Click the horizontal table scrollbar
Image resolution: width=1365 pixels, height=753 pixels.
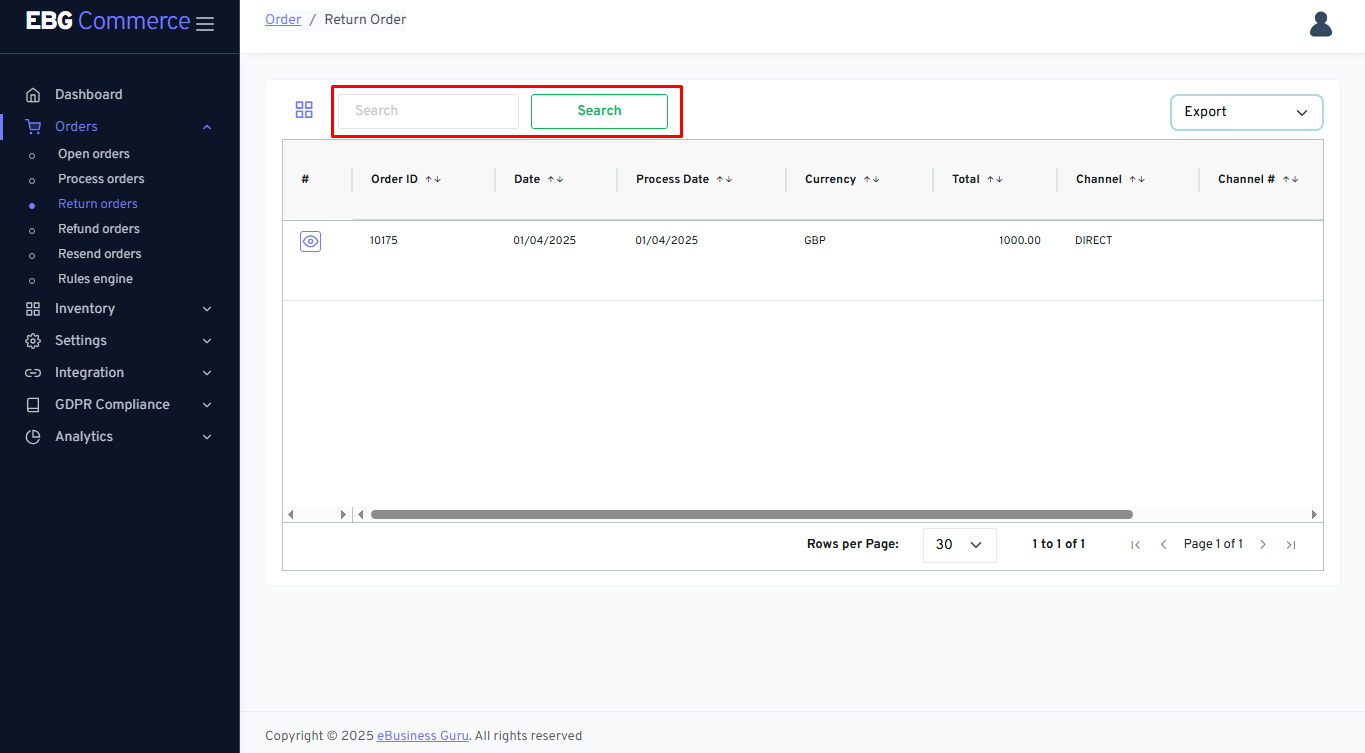pos(751,515)
